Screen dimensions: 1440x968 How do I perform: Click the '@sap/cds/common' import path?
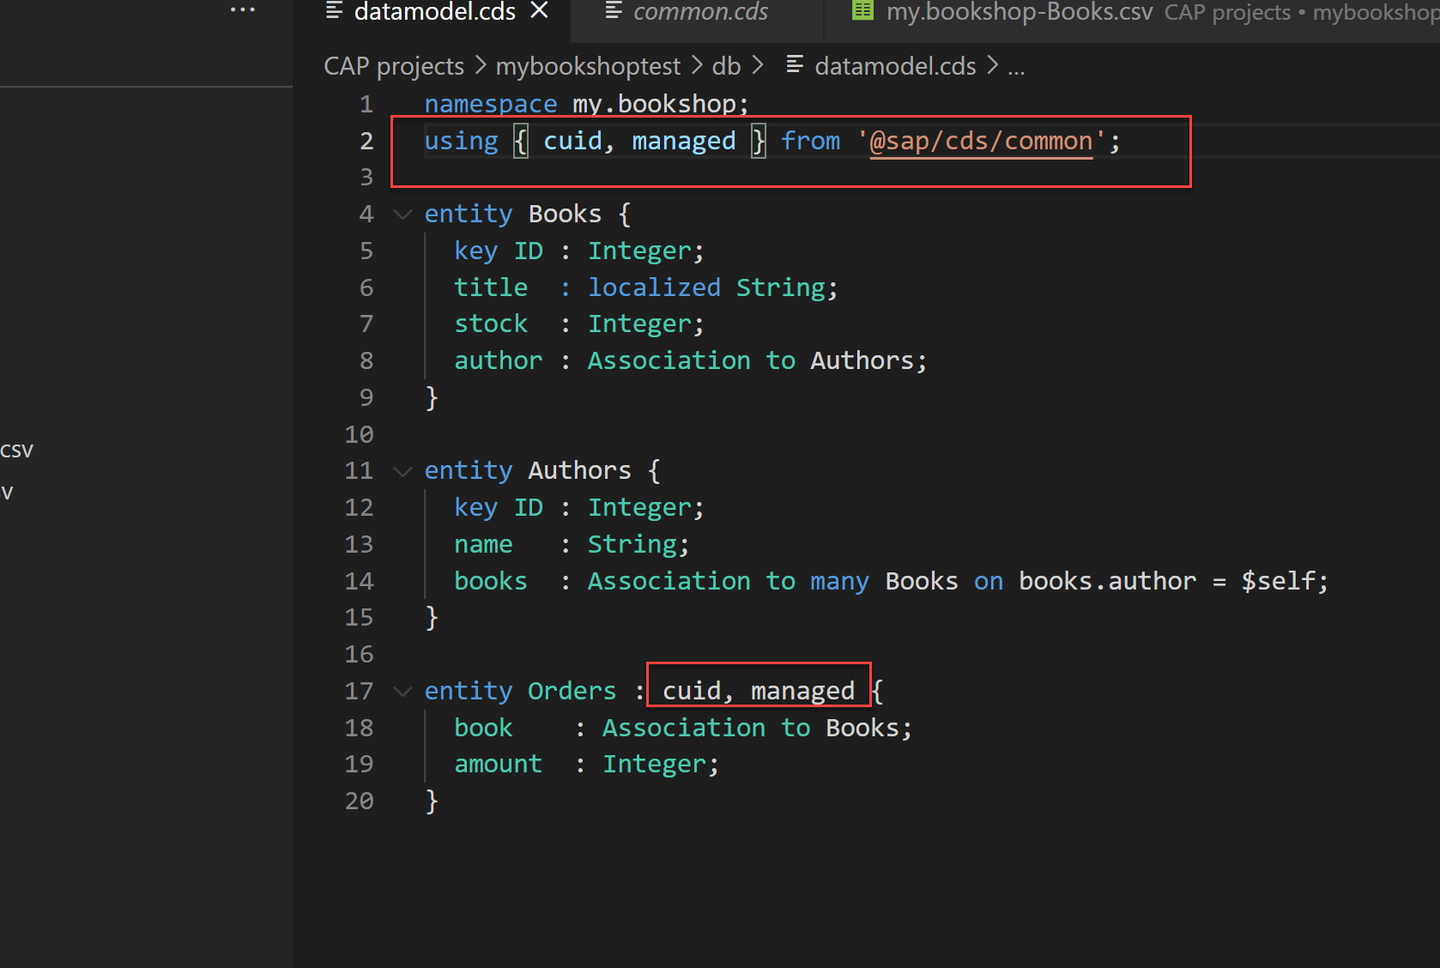(982, 141)
